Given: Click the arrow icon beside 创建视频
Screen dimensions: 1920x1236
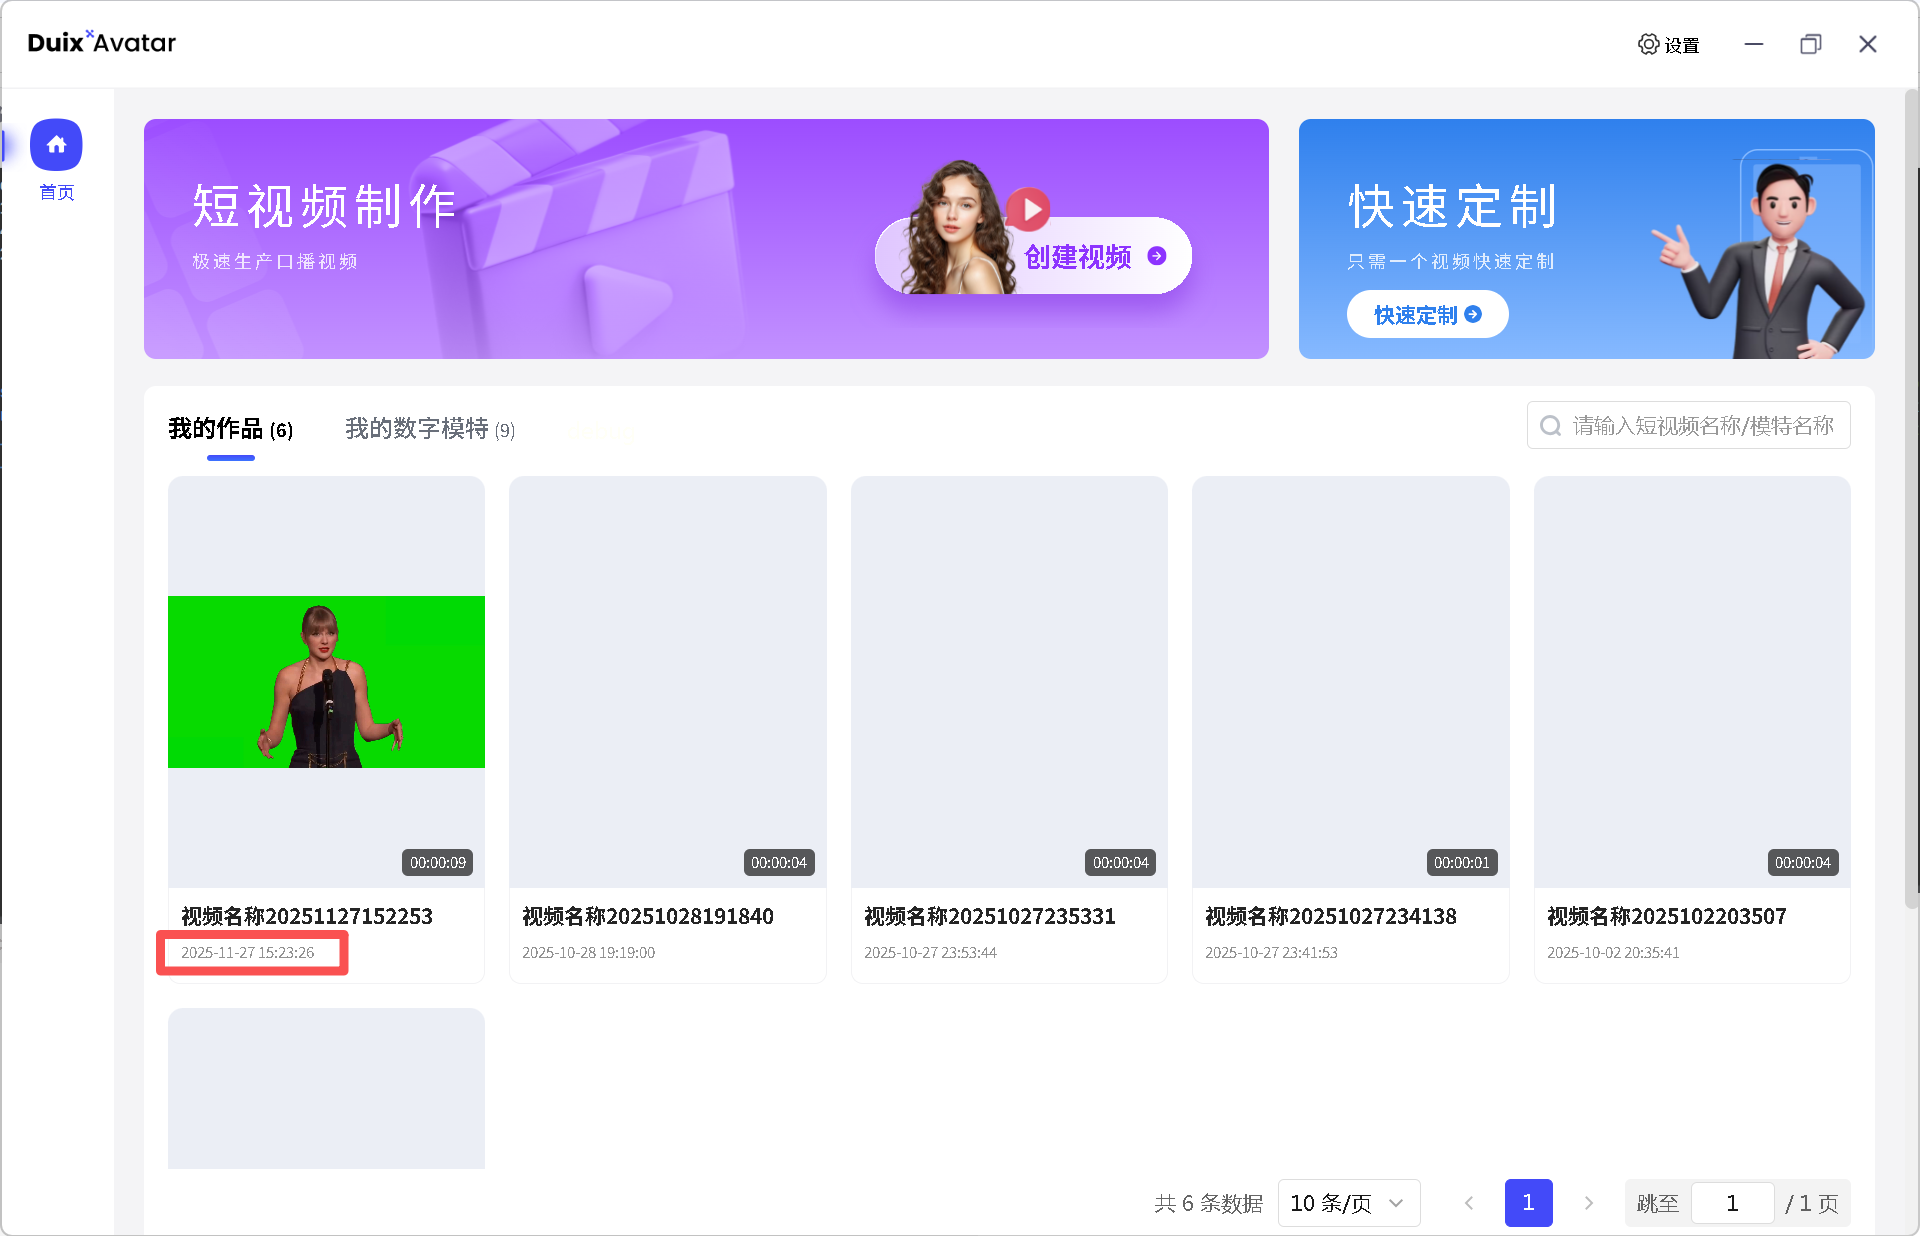Looking at the screenshot, I should pos(1157,256).
